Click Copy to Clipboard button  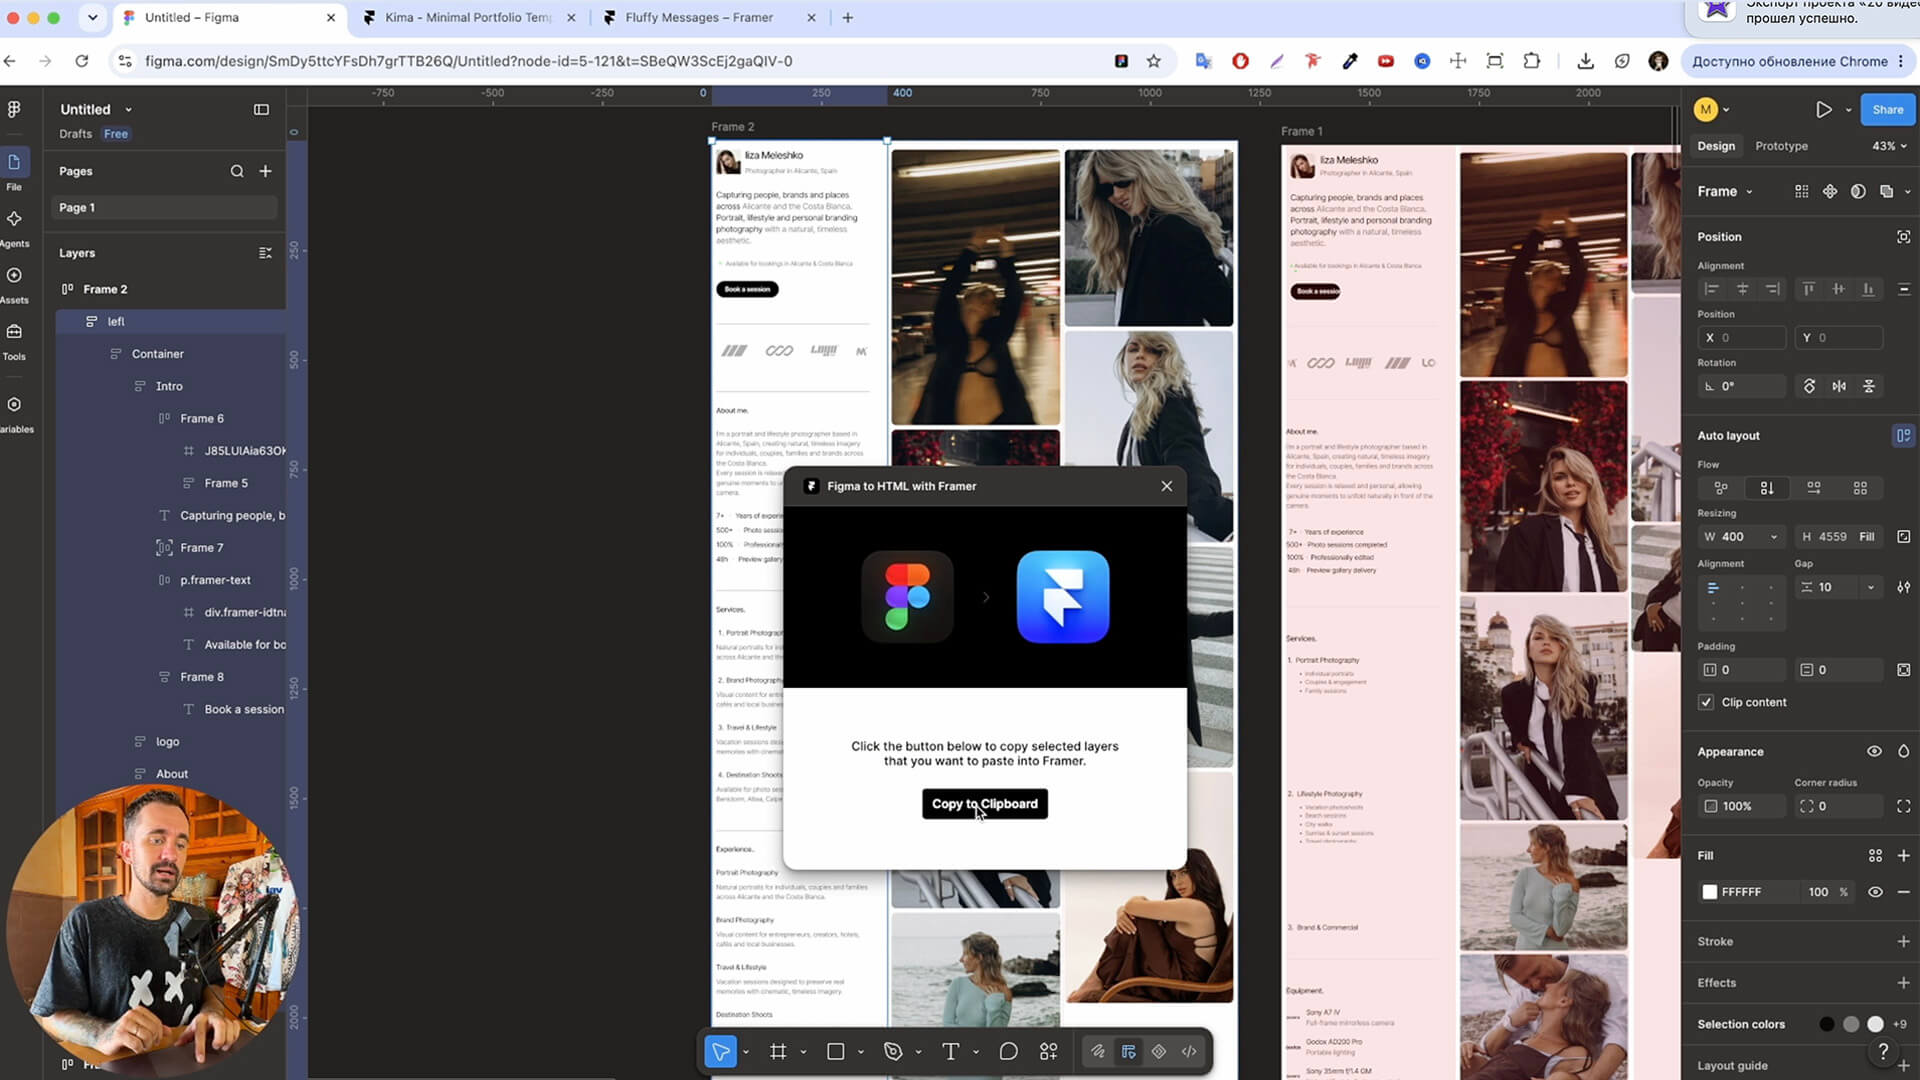[984, 803]
